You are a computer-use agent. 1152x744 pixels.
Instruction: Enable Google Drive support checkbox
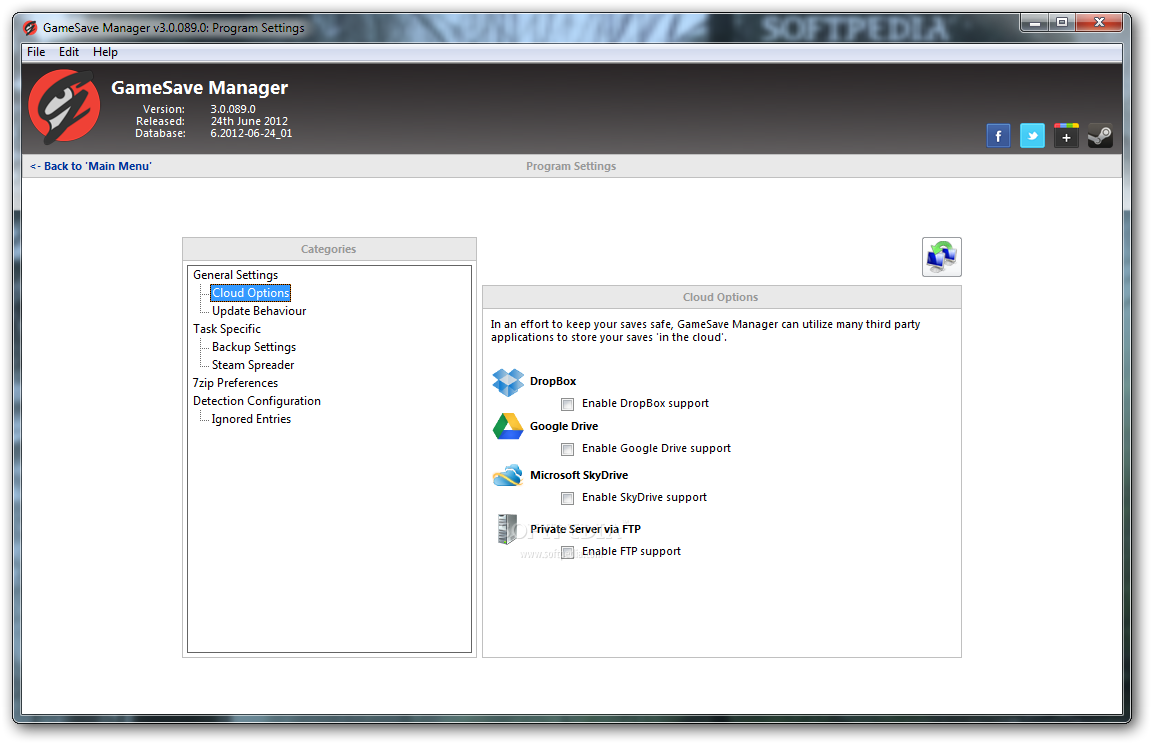pos(567,449)
